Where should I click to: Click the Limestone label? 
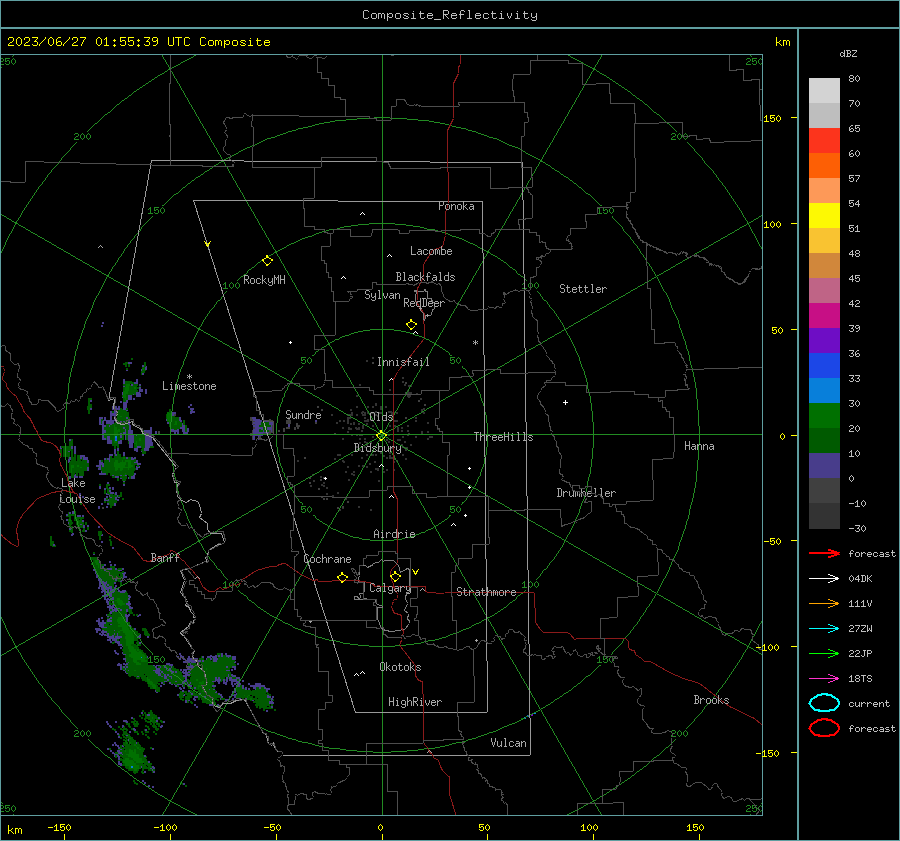coord(189,386)
